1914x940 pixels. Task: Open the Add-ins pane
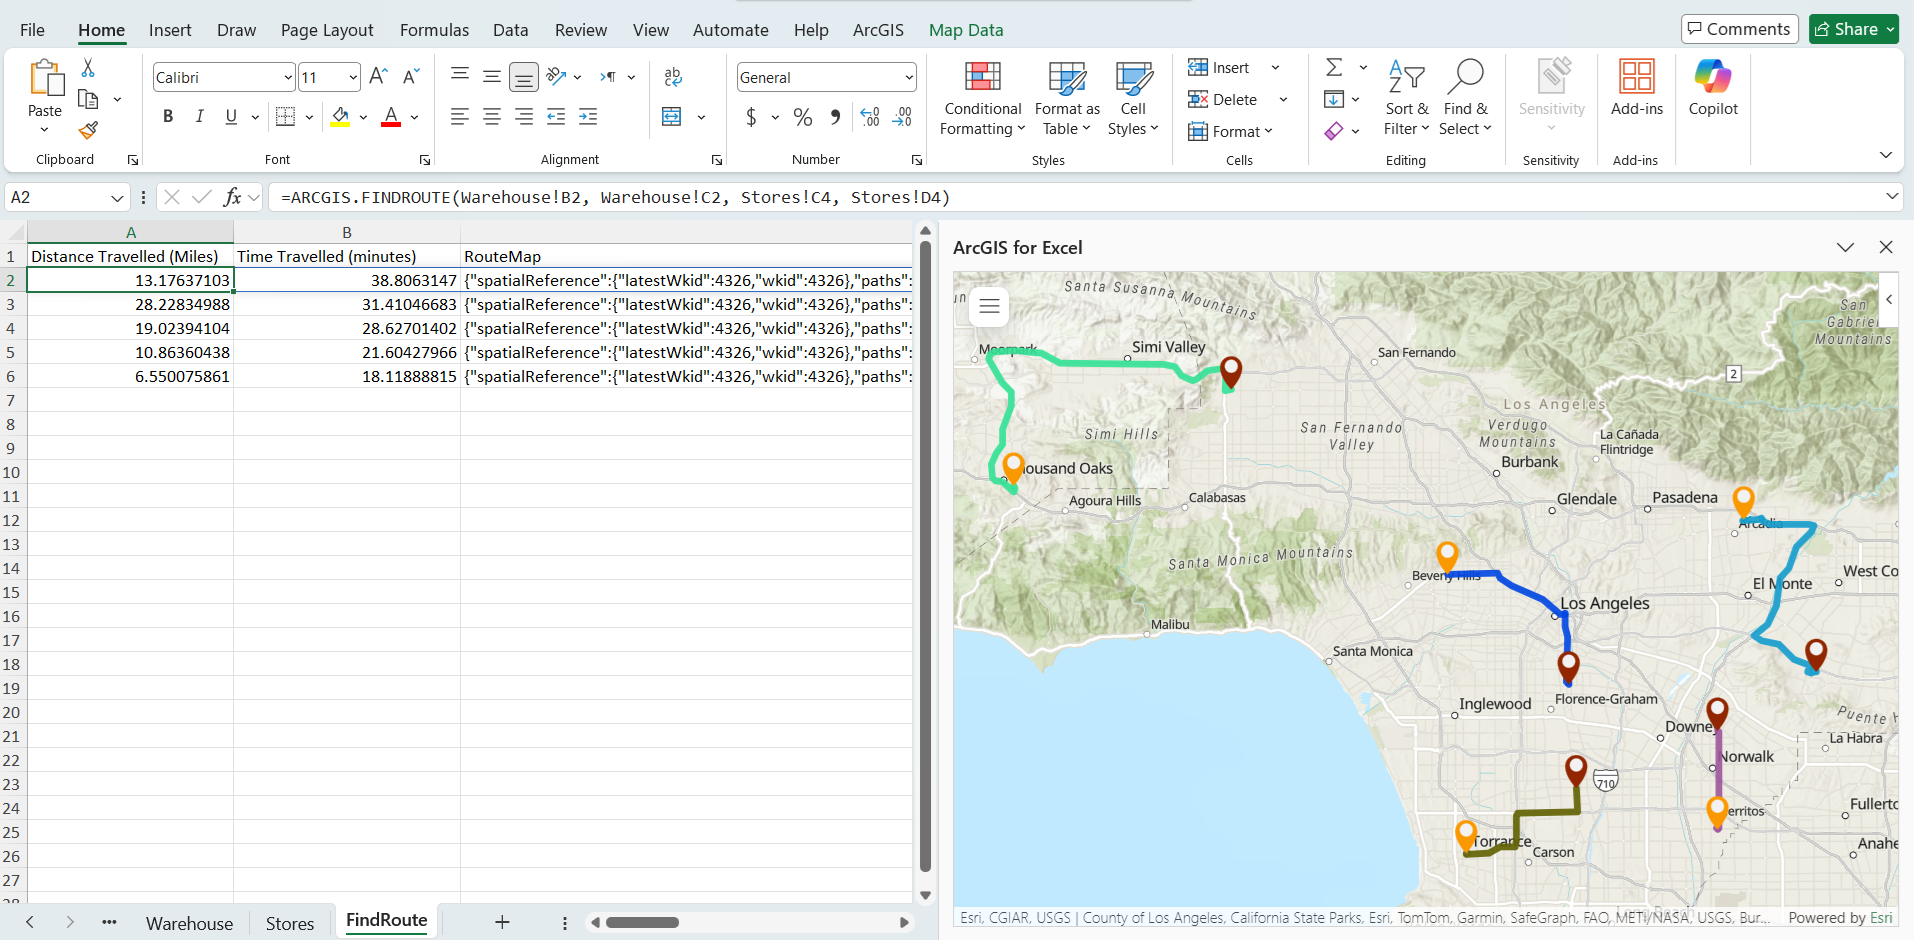[1637, 88]
